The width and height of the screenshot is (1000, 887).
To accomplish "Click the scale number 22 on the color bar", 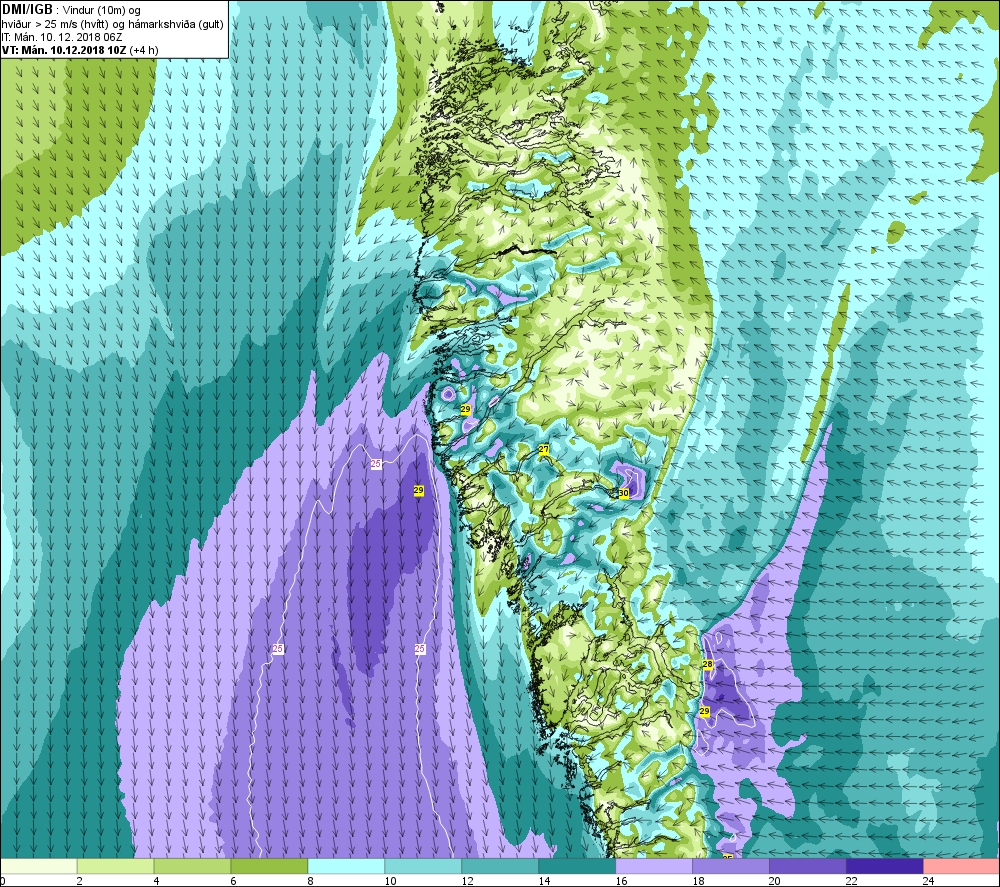I will 852,881.
